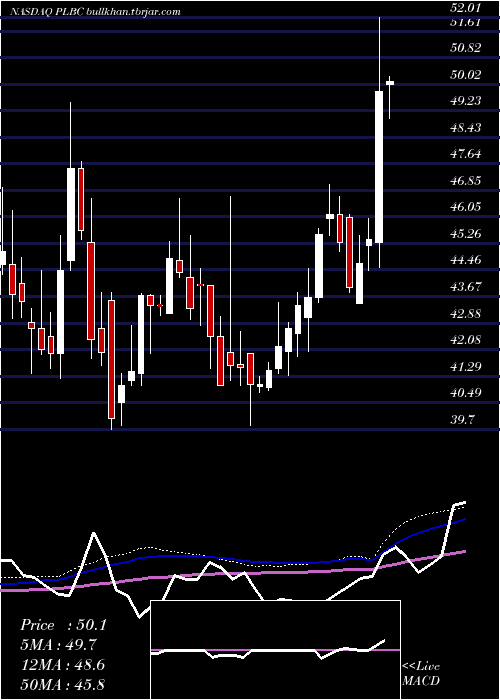500x700 pixels.
Task: Click the 5MA : 49.7 readout
Action: point(58,645)
